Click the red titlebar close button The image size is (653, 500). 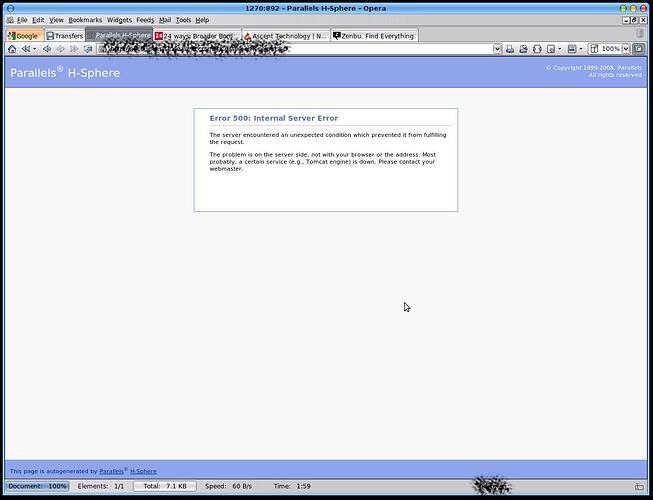coord(643,8)
